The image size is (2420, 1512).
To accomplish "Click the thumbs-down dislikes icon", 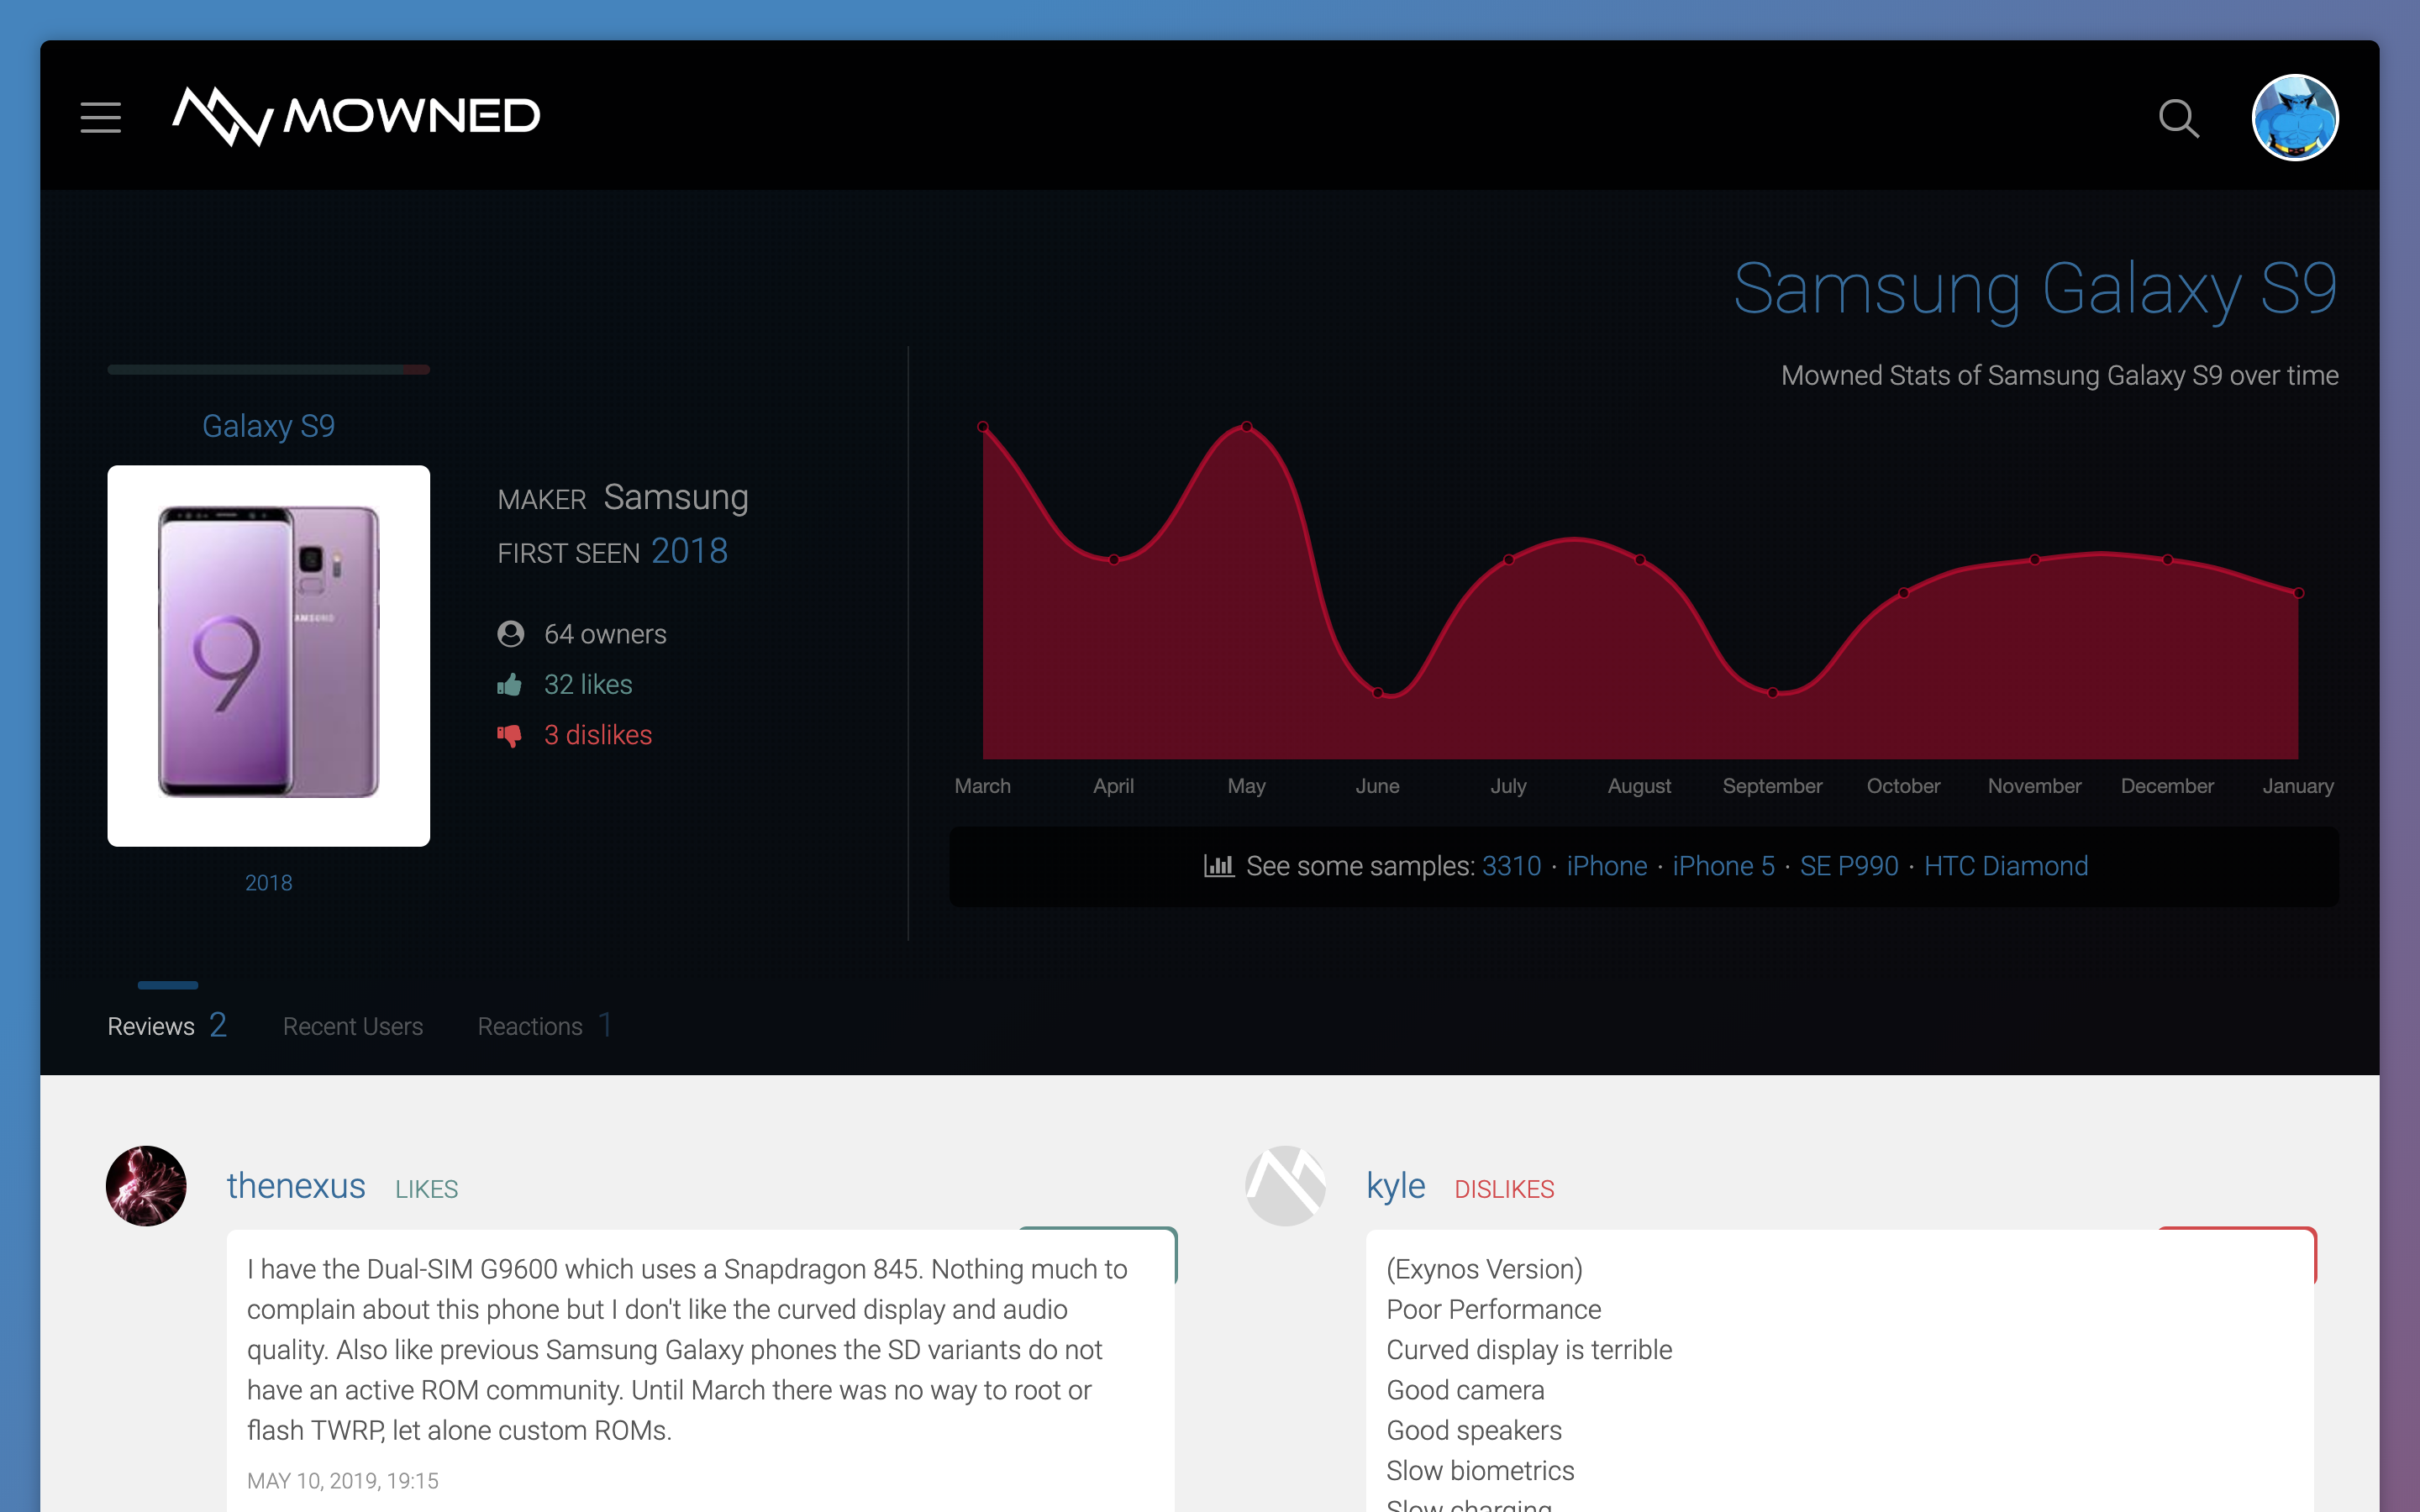I will 510,736.
